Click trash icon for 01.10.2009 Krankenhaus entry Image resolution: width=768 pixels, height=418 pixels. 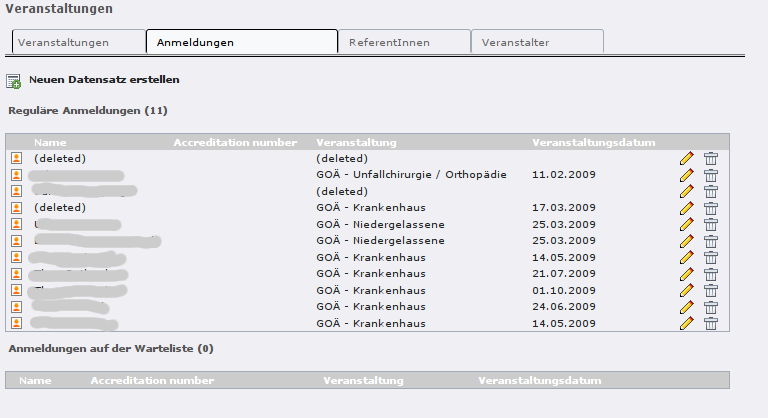tap(711, 290)
